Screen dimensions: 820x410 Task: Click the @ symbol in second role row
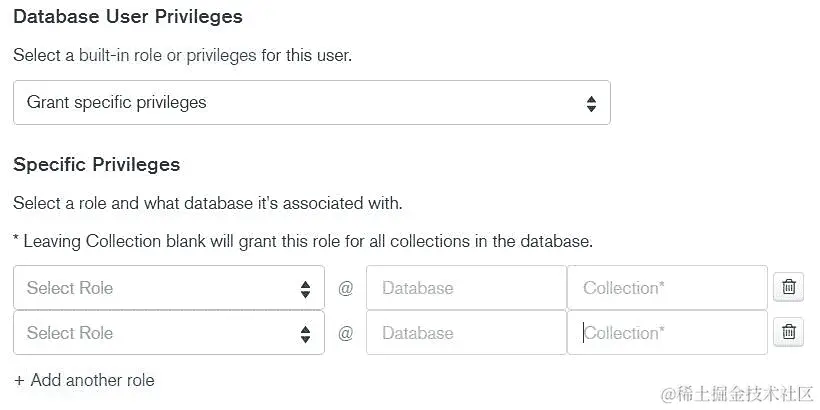[346, 333]
